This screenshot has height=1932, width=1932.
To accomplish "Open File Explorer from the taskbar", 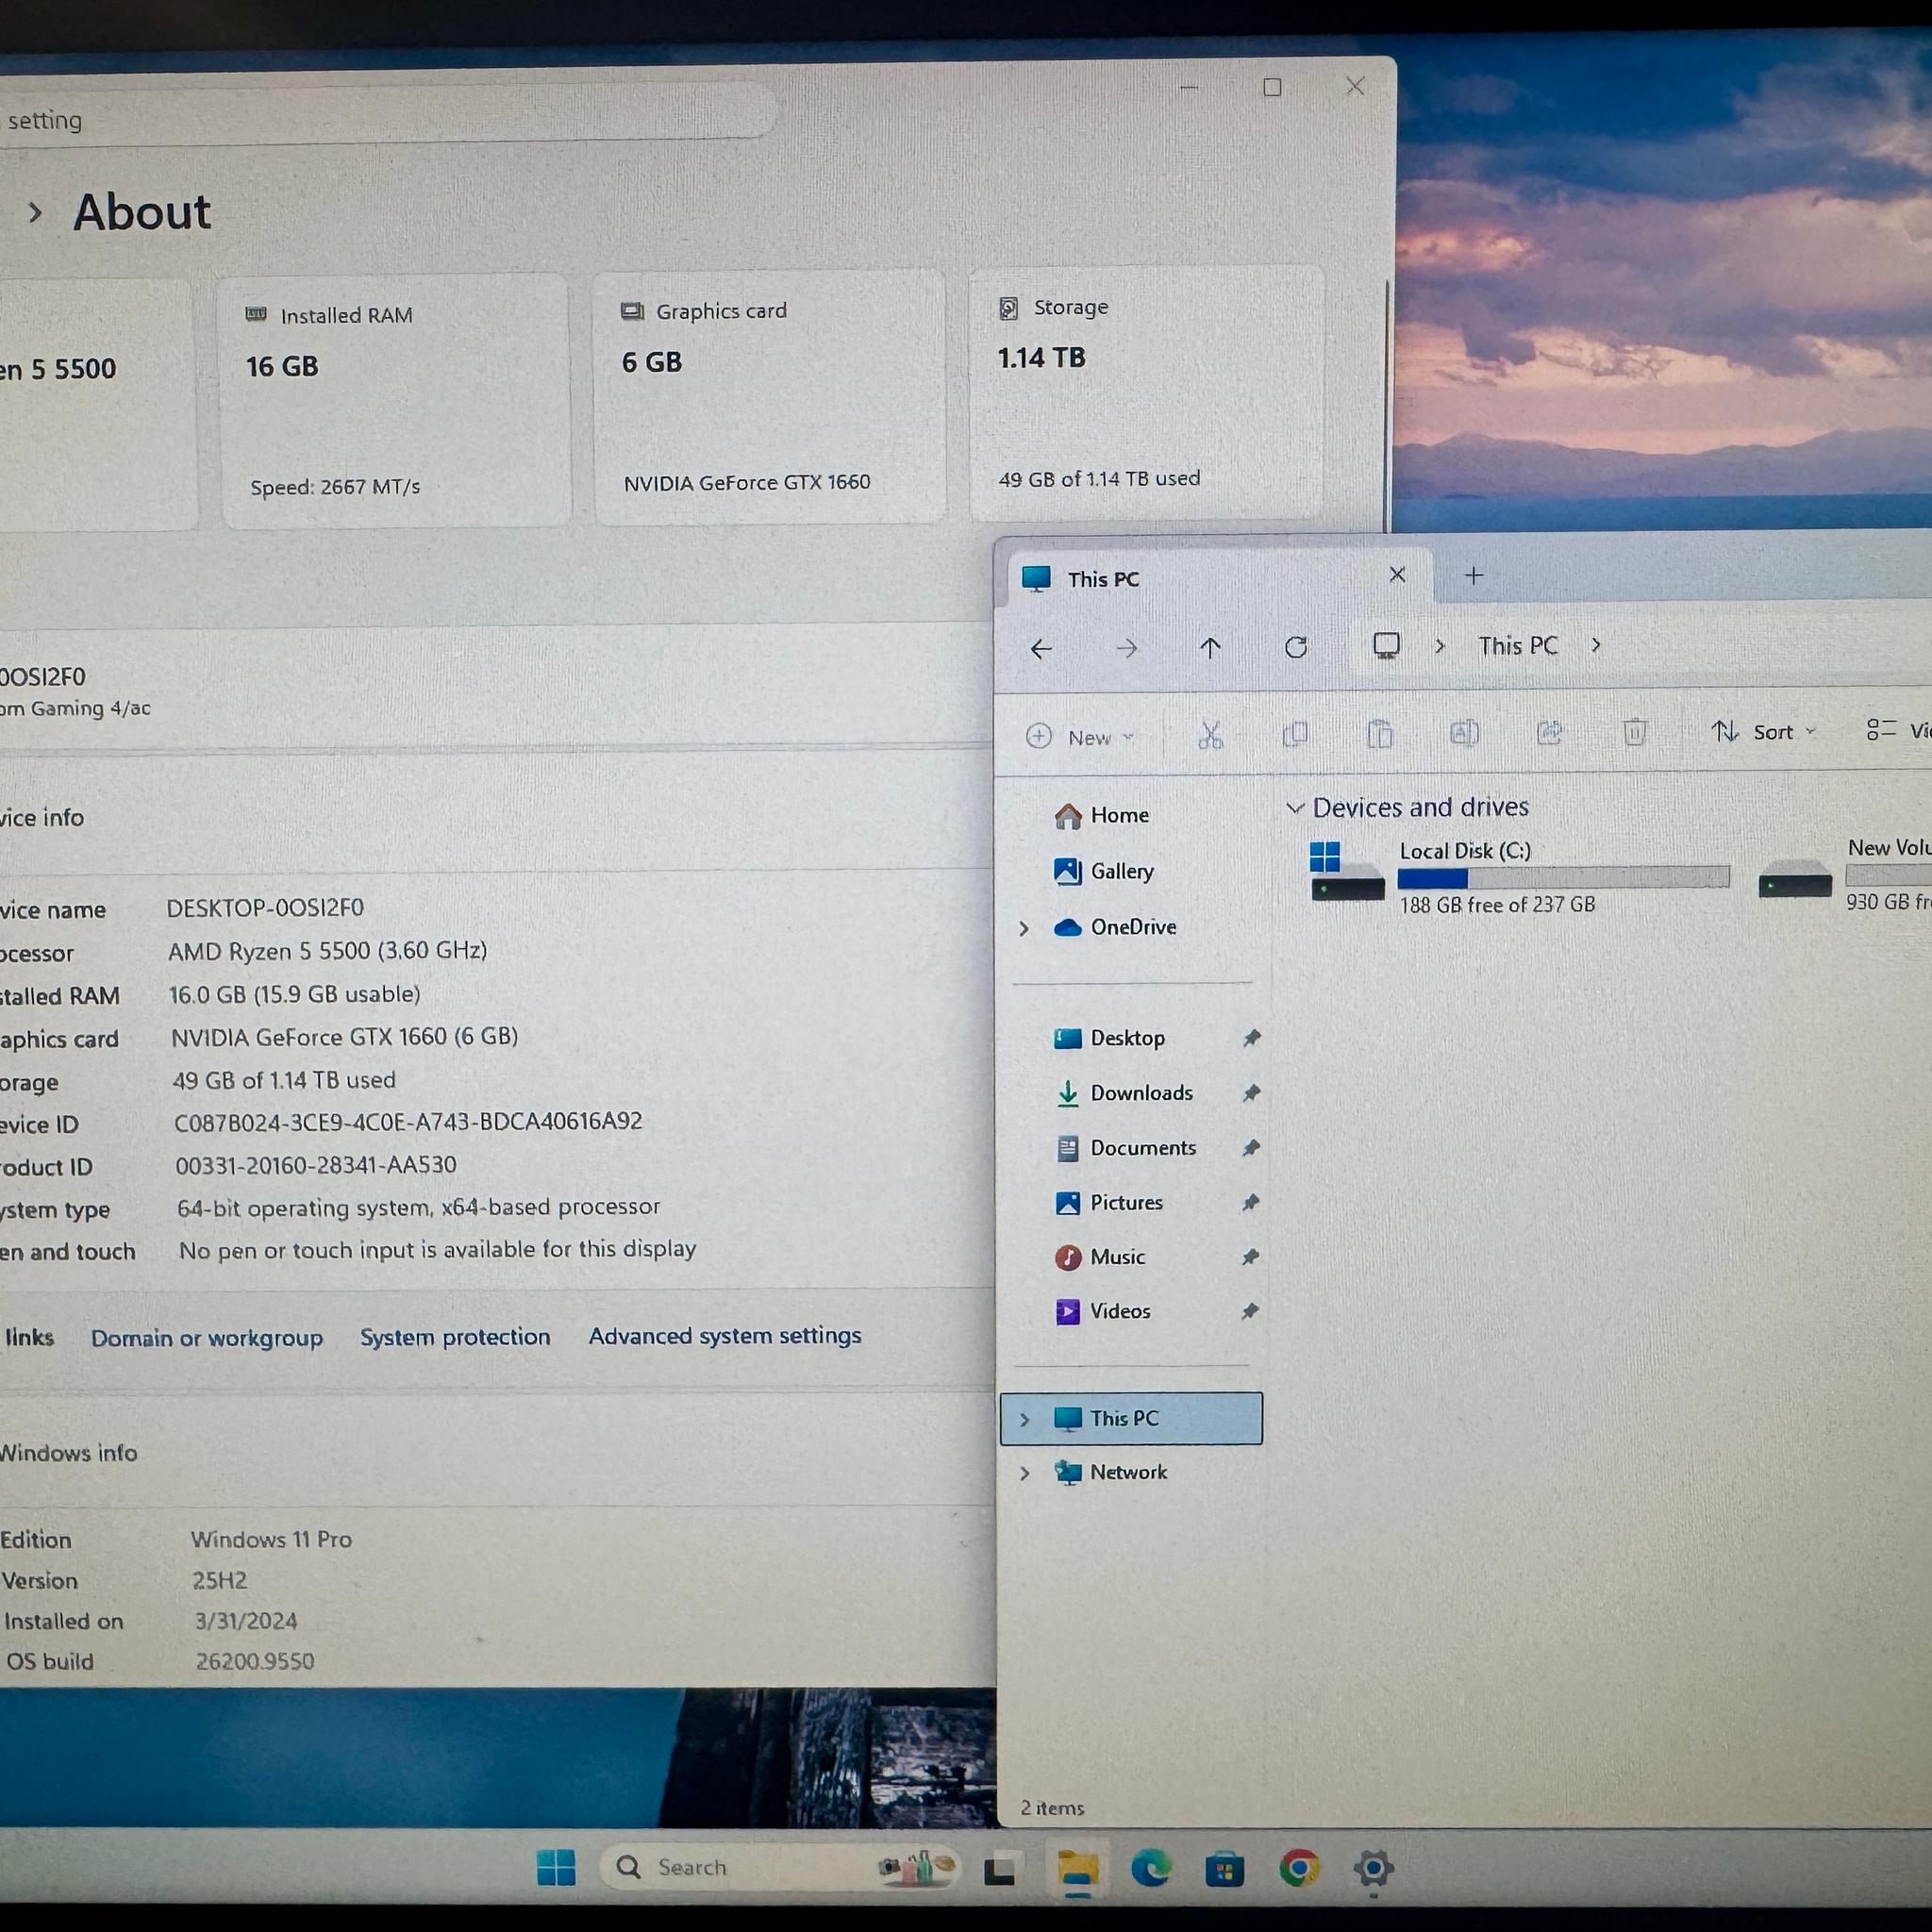I will pos(1077,1868).
